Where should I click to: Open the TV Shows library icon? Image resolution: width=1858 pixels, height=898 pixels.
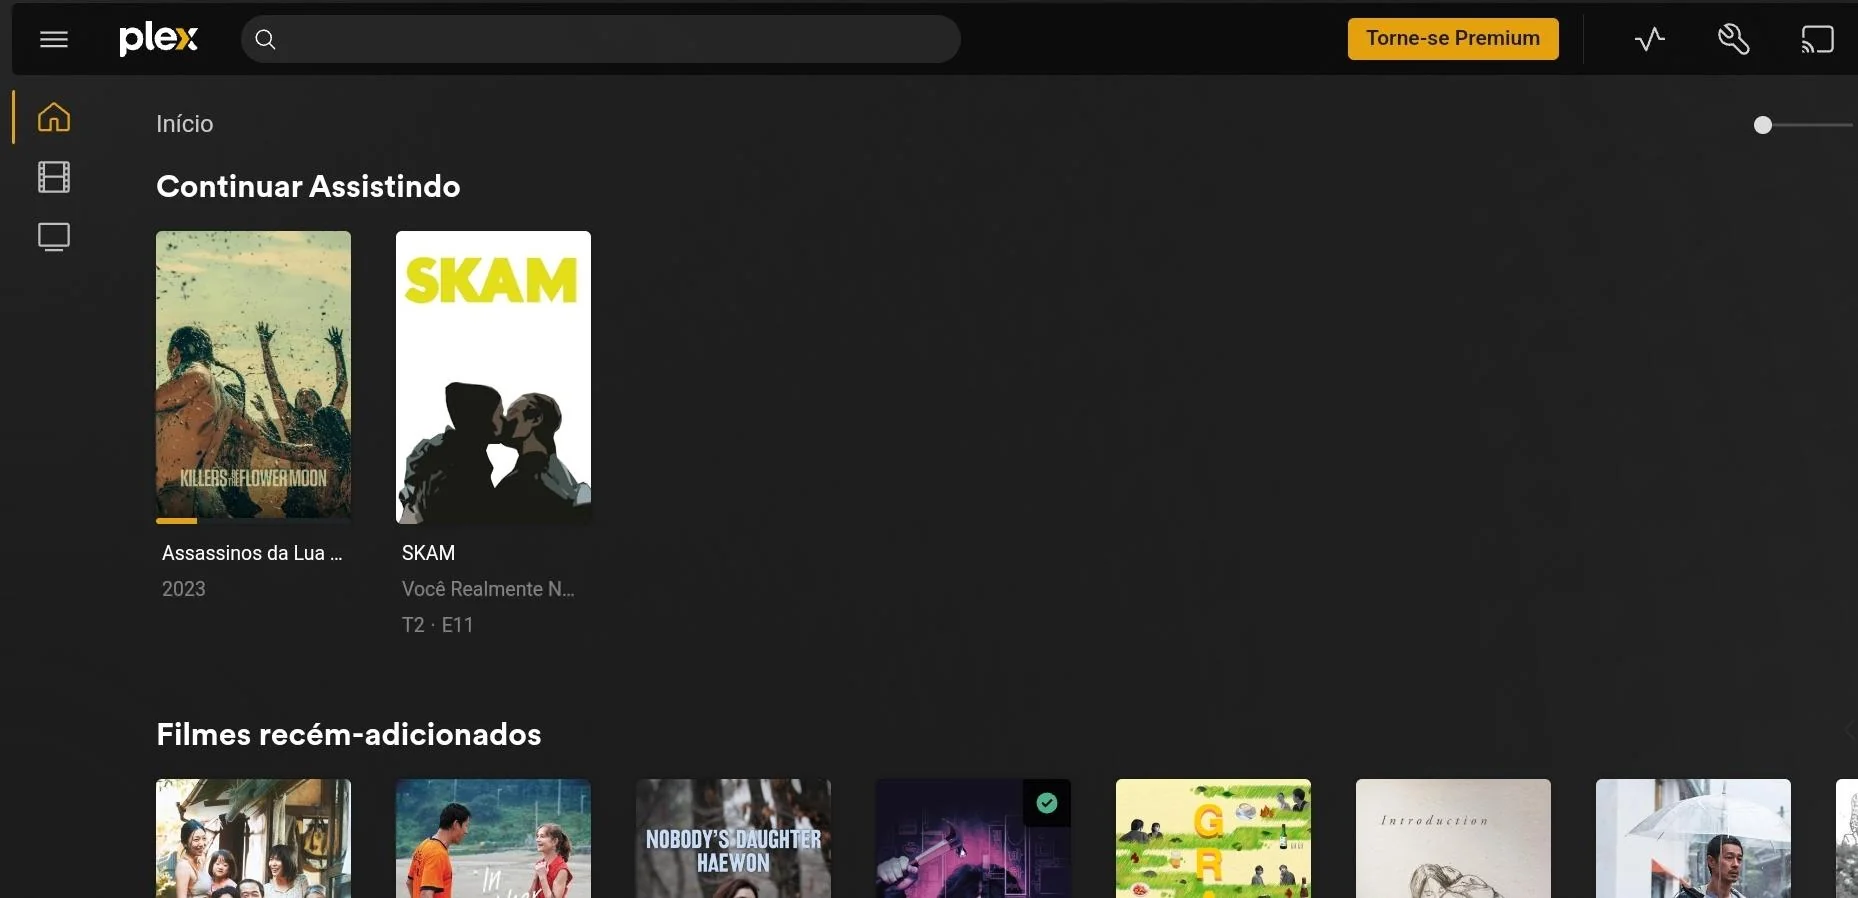click(x=54, y=237)
